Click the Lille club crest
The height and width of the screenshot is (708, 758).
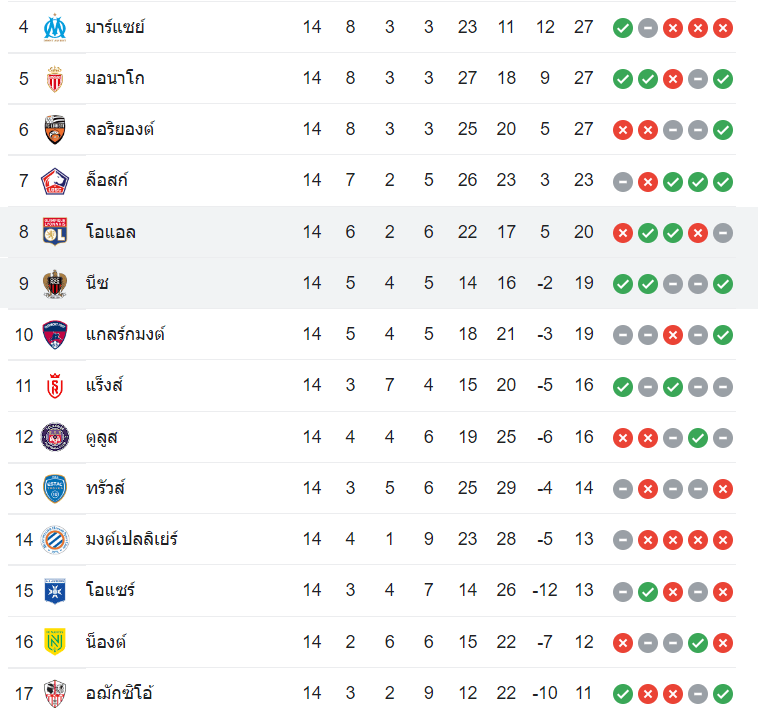(55, 181)
